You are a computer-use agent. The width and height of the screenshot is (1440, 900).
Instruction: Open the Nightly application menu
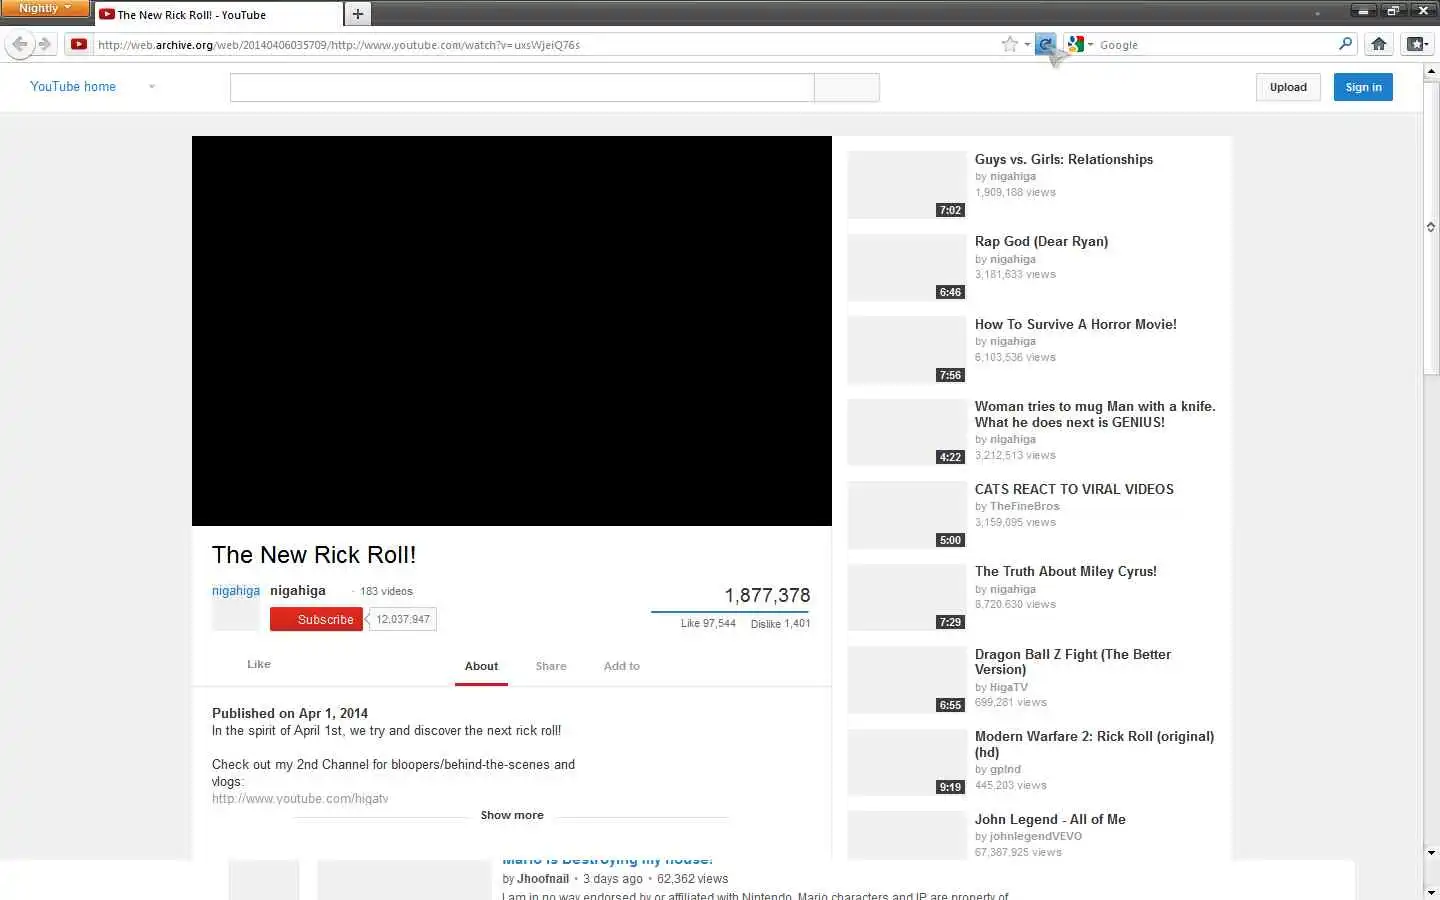pos(45,8)
